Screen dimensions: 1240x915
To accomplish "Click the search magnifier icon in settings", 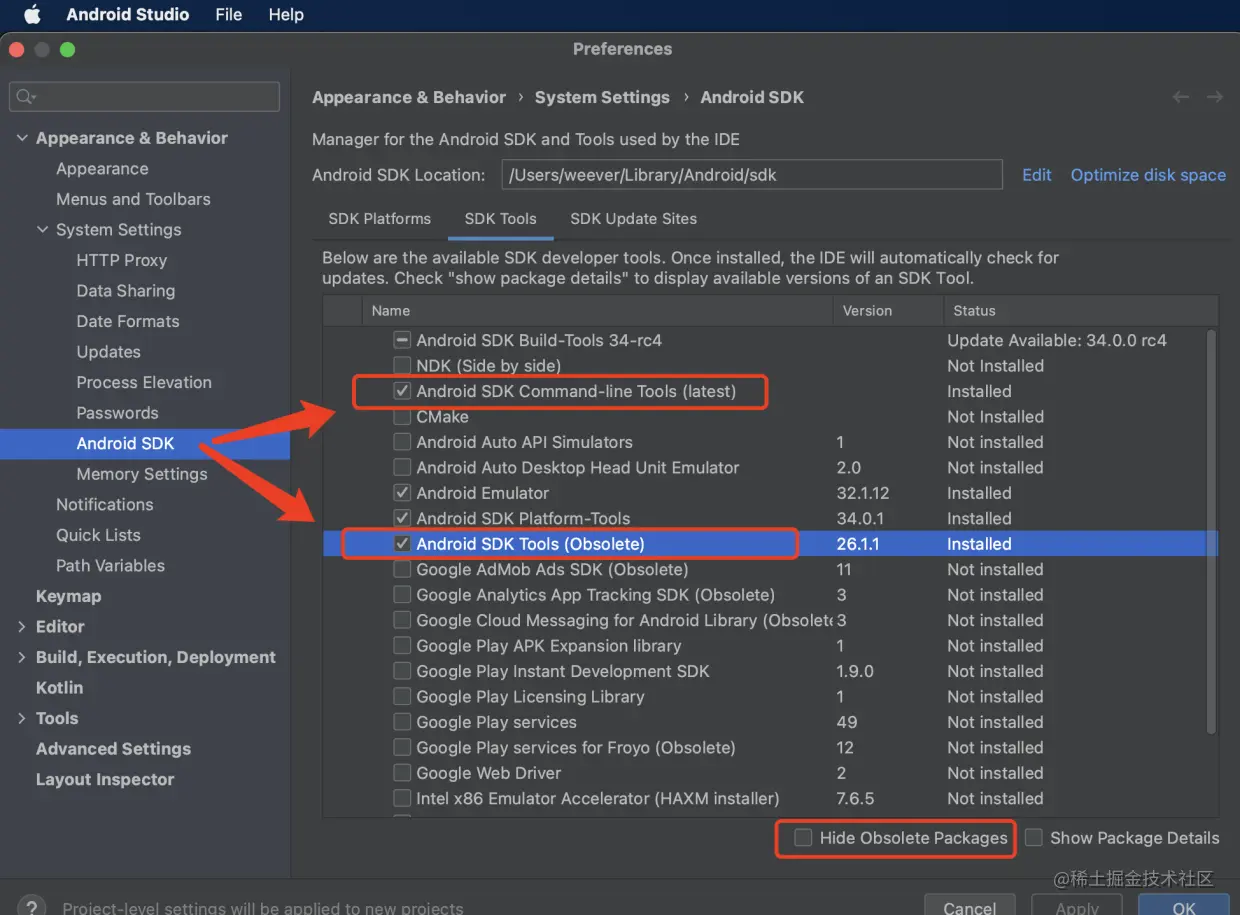I will tap(25, 96).
